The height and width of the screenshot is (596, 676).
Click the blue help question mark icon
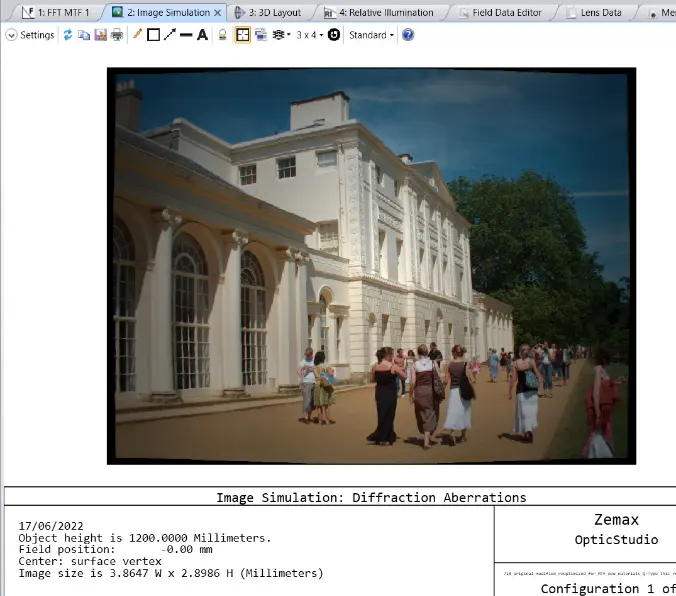click(x=408, y=35)
